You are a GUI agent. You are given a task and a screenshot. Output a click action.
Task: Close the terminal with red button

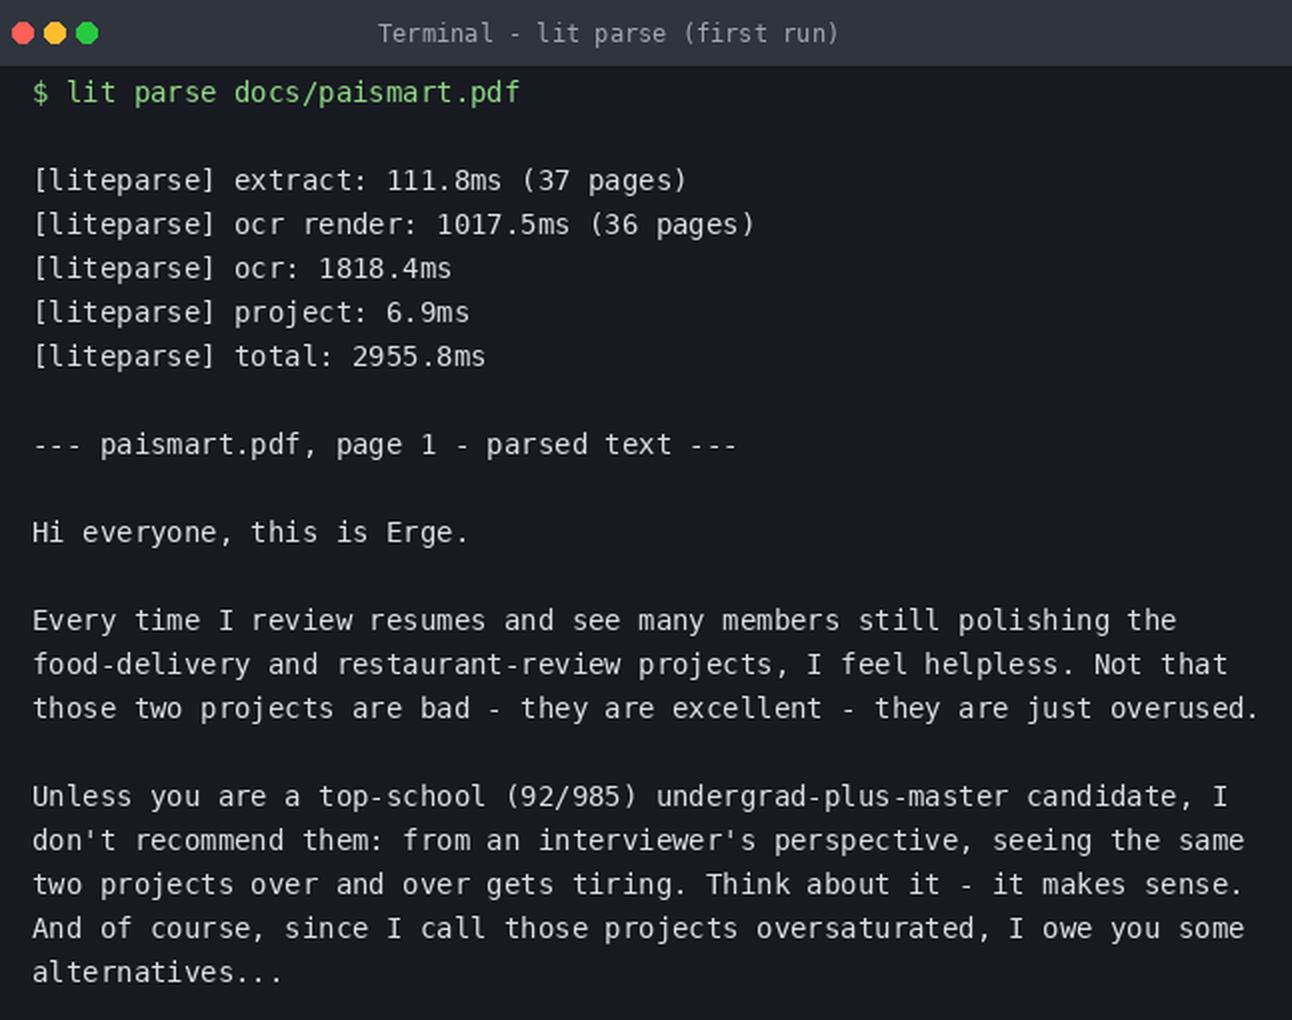23,33
